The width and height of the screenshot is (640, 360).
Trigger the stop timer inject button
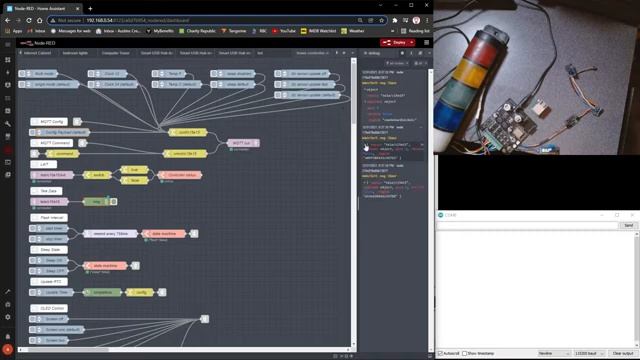coord(33,239)
